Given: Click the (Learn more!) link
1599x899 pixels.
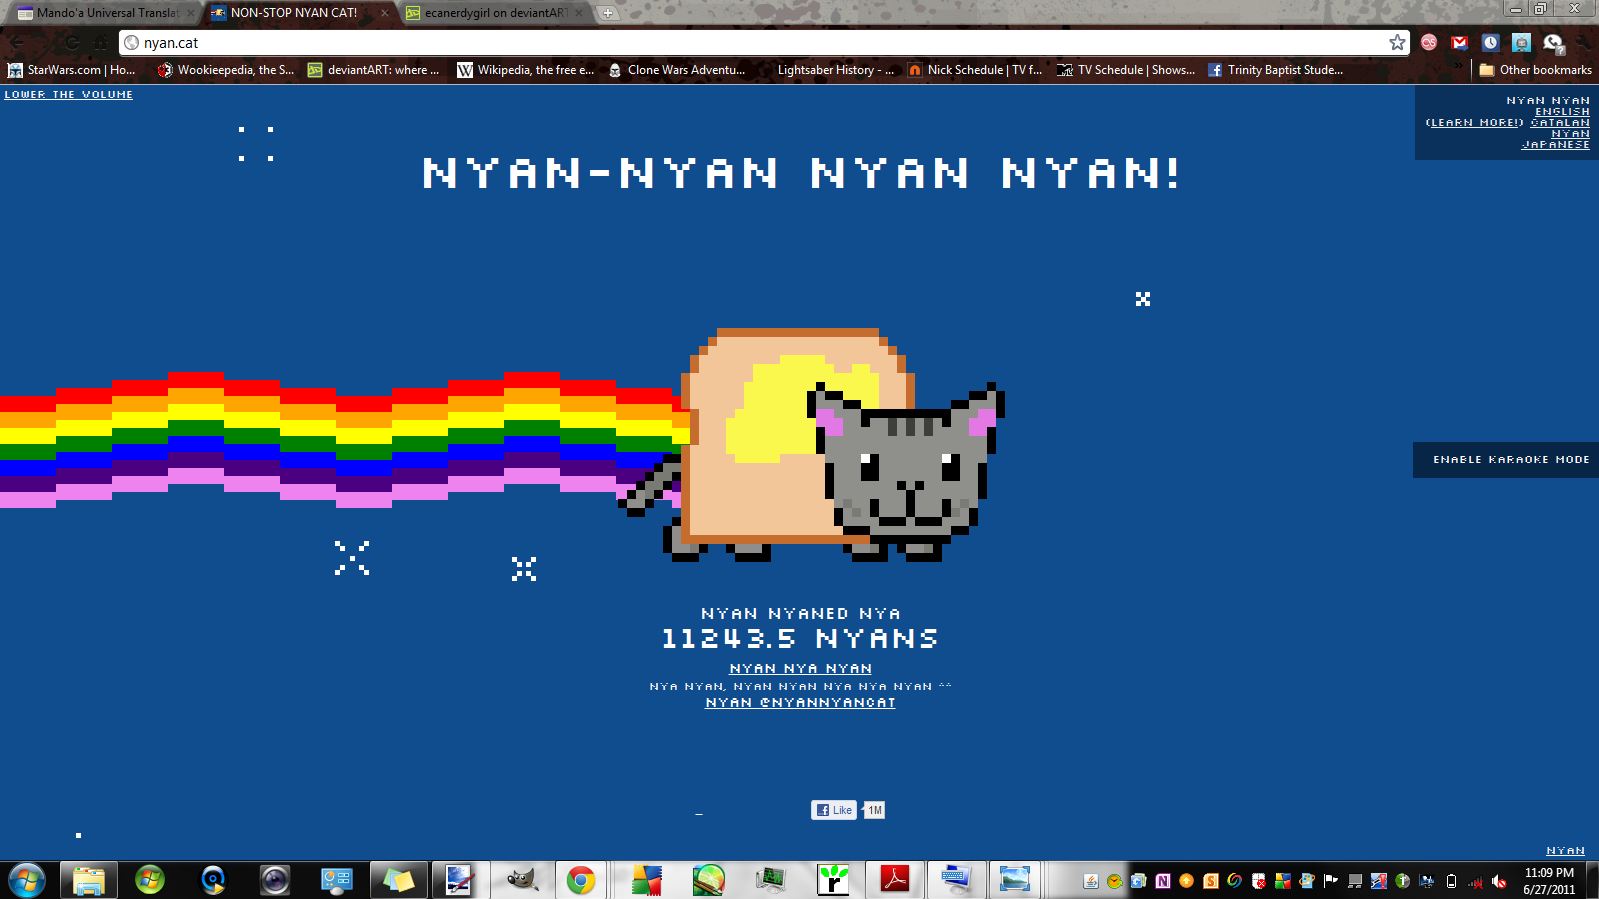Looking at the screenshot, I should tap(1474, 123).
